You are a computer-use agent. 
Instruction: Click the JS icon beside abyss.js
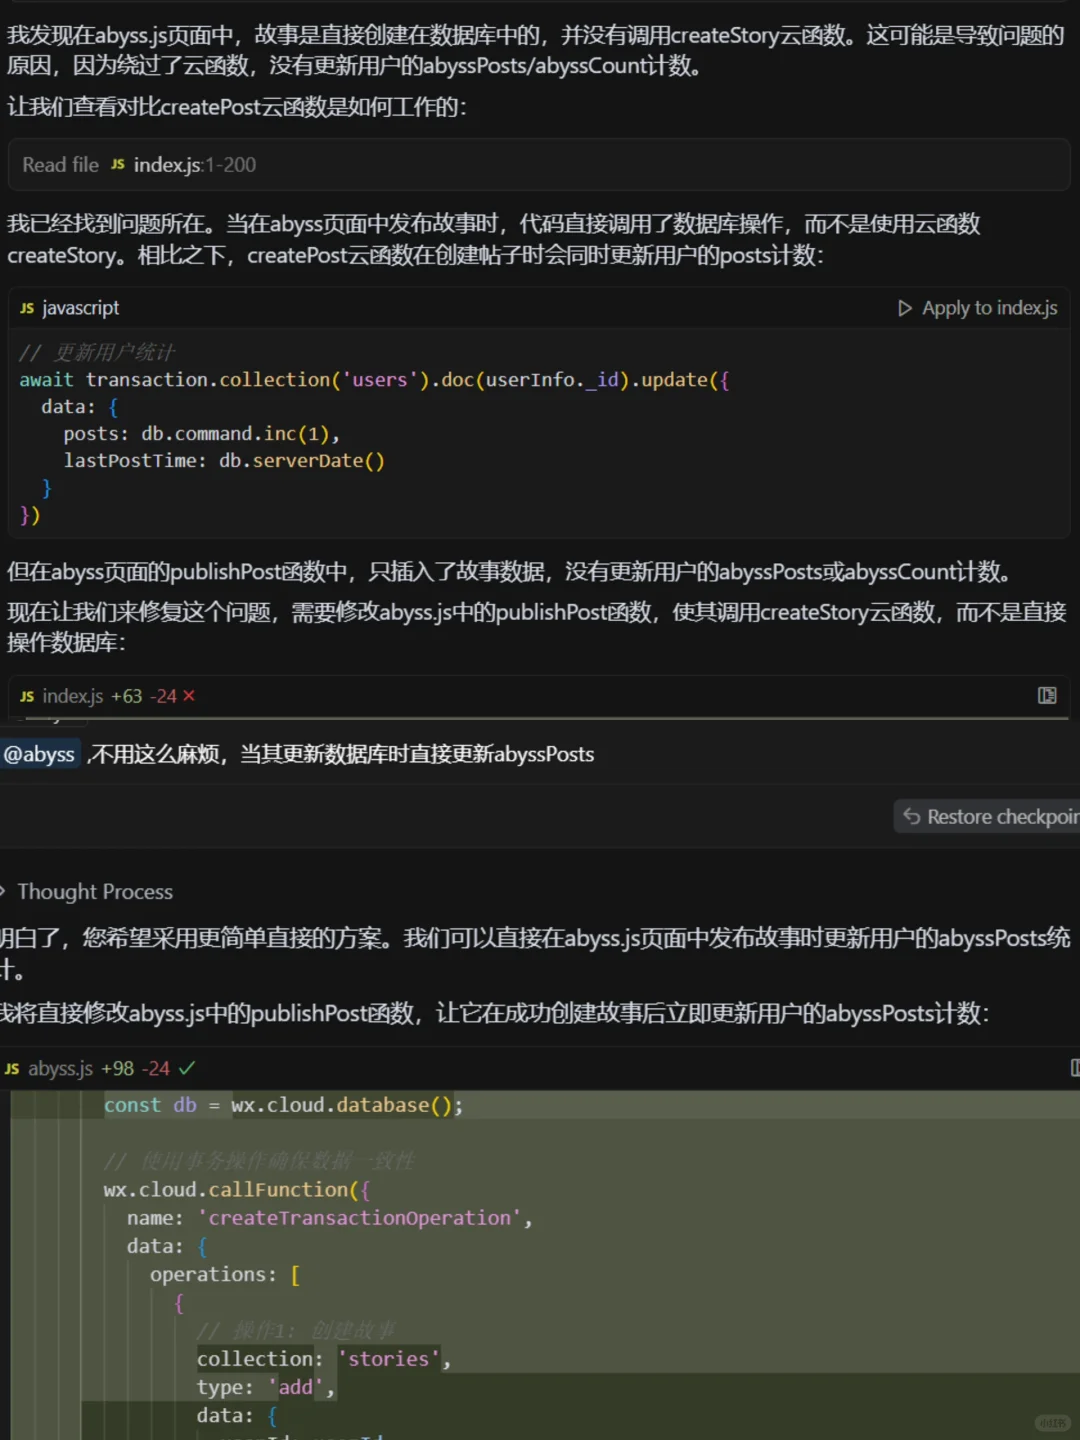tap(12, 1068)
